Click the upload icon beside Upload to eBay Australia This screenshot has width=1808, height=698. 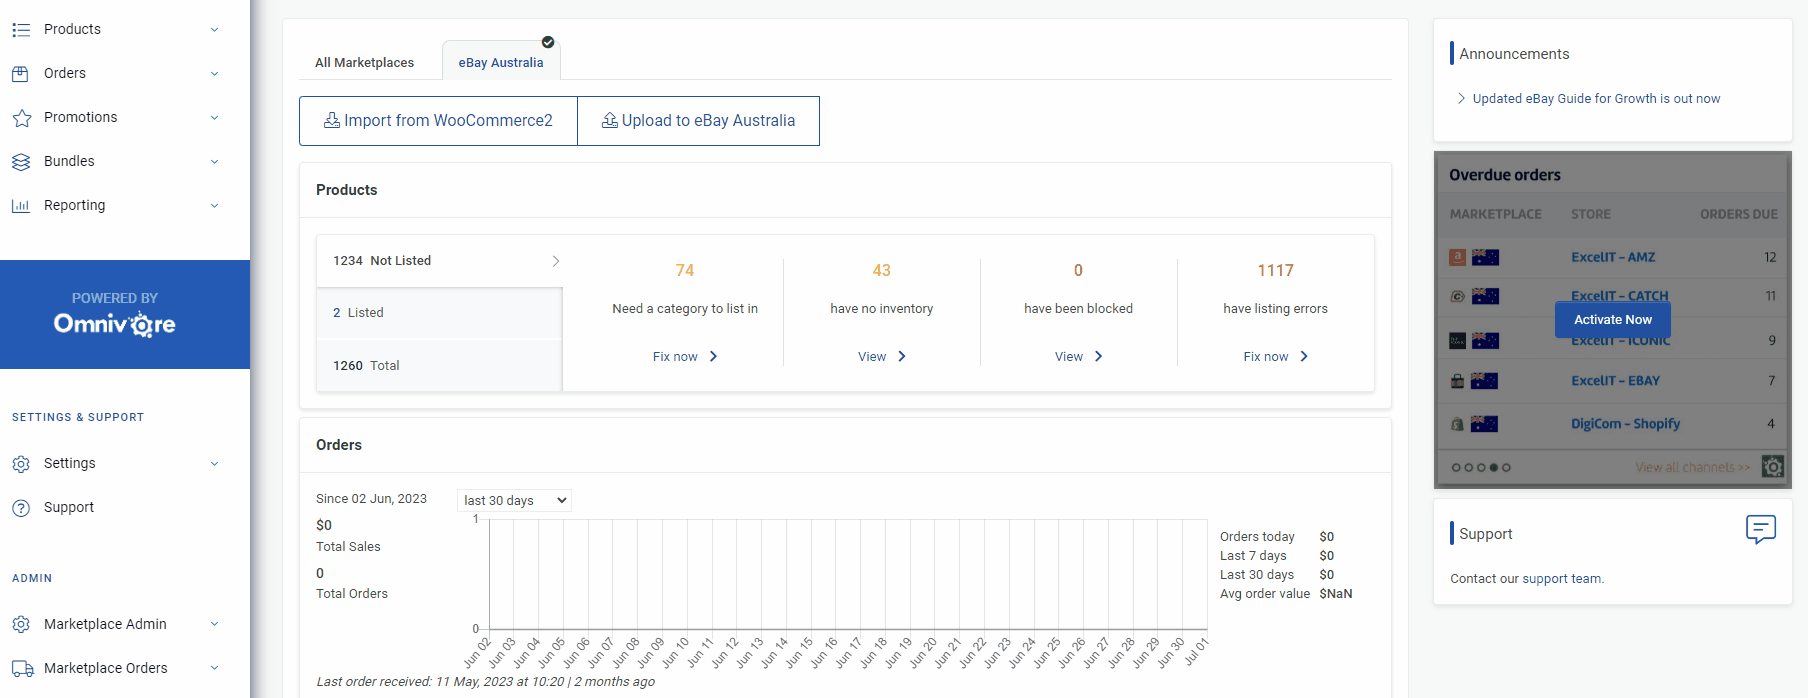609,120
